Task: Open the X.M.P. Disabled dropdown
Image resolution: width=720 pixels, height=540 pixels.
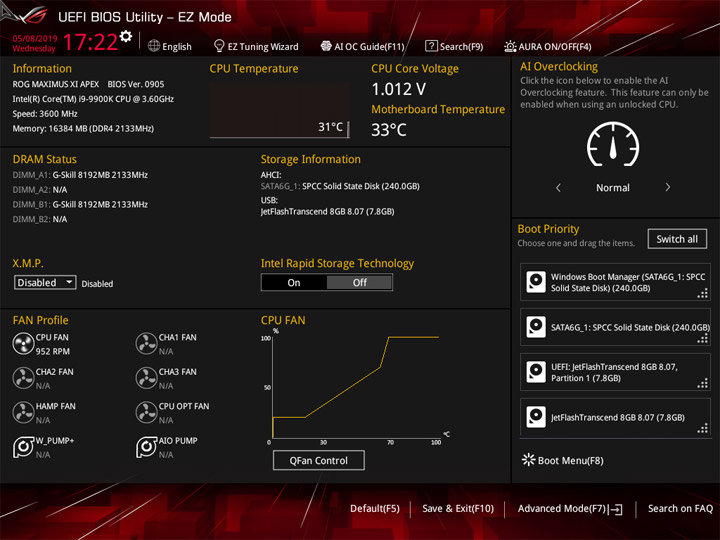Action: 45,282
